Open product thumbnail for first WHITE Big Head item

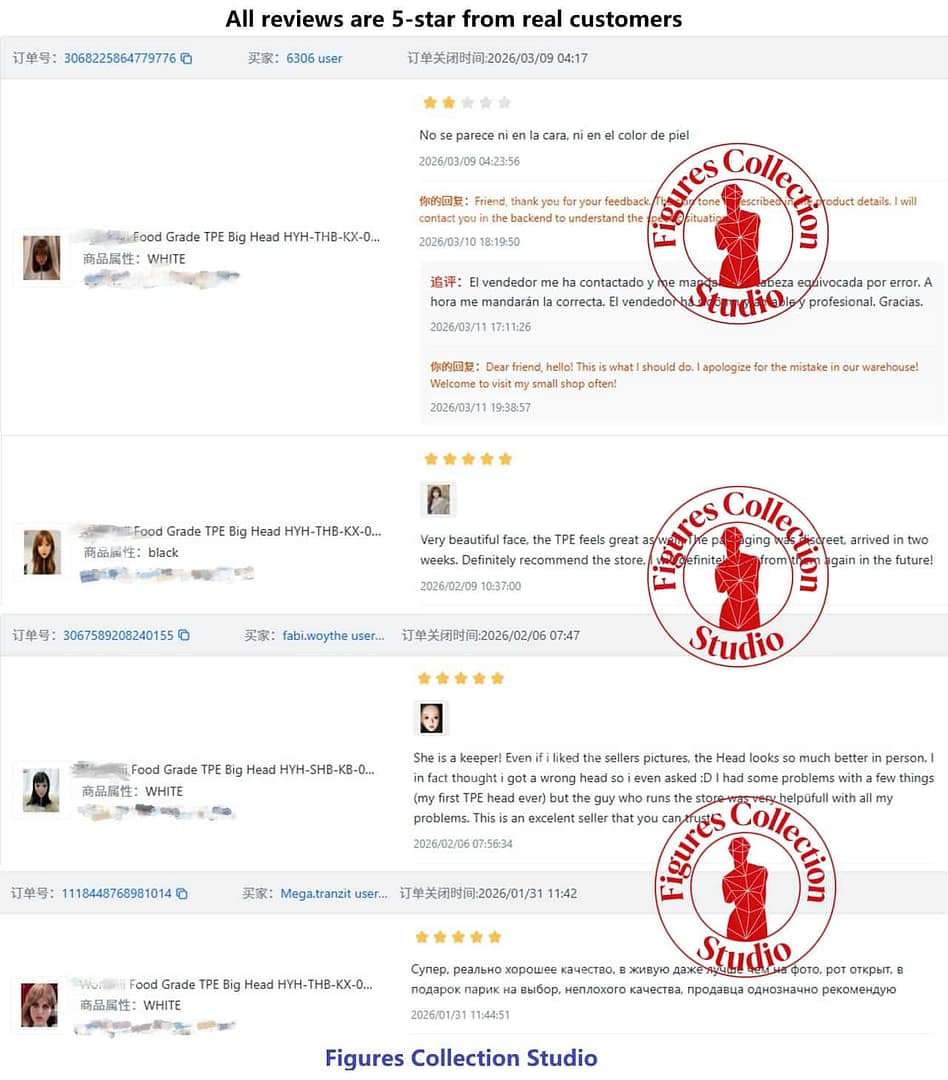(x=41, y=257)
